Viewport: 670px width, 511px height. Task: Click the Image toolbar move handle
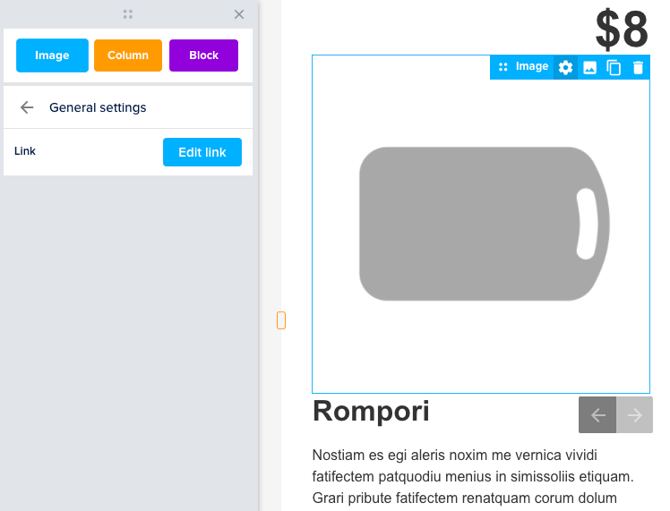pyautogui.click(x=503, y=67)
